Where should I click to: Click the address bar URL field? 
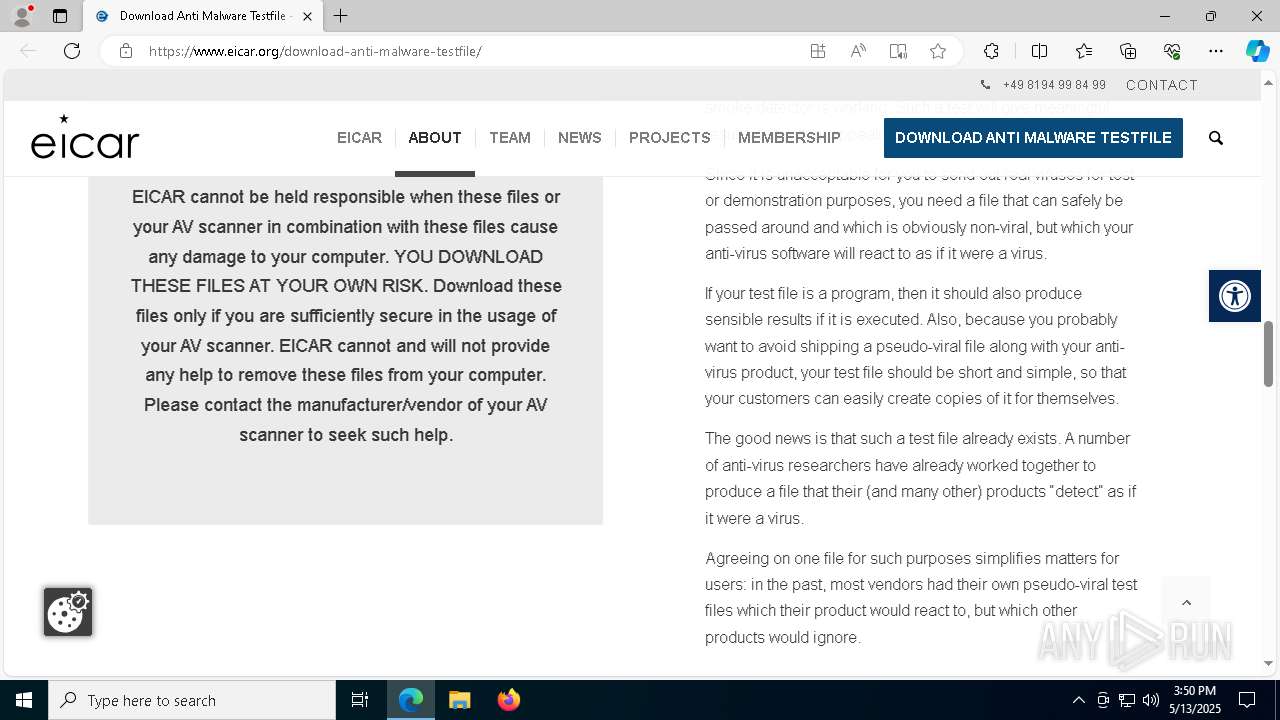coord(470,51)
